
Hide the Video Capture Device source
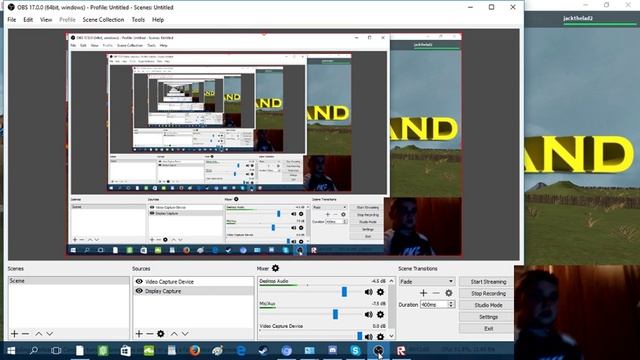click(139, 282)
